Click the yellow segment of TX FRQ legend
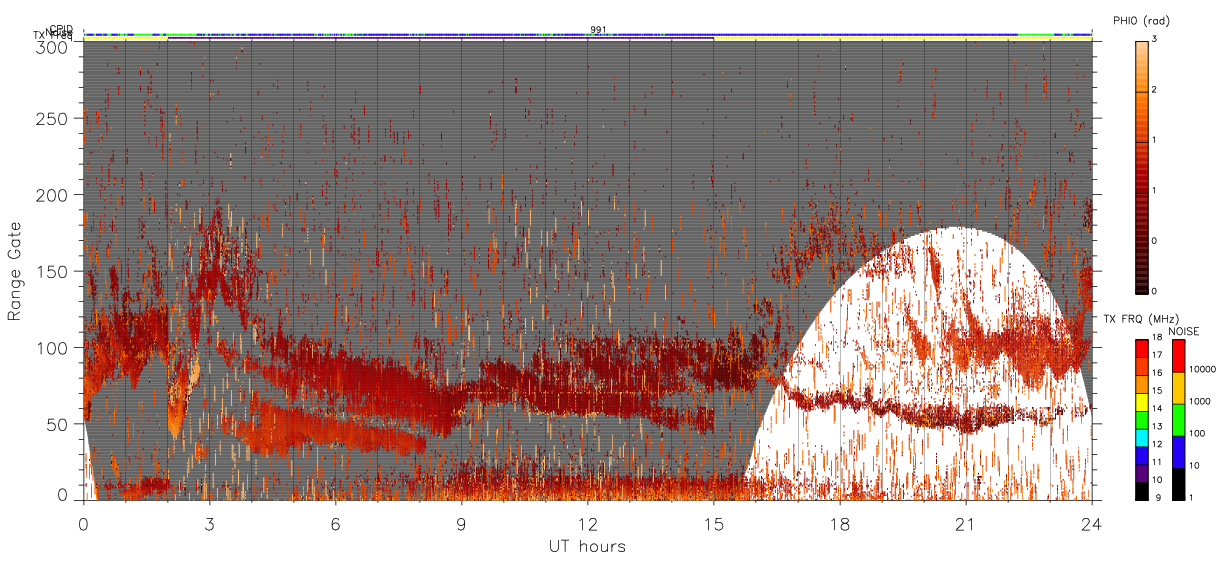 [1141, 401]
